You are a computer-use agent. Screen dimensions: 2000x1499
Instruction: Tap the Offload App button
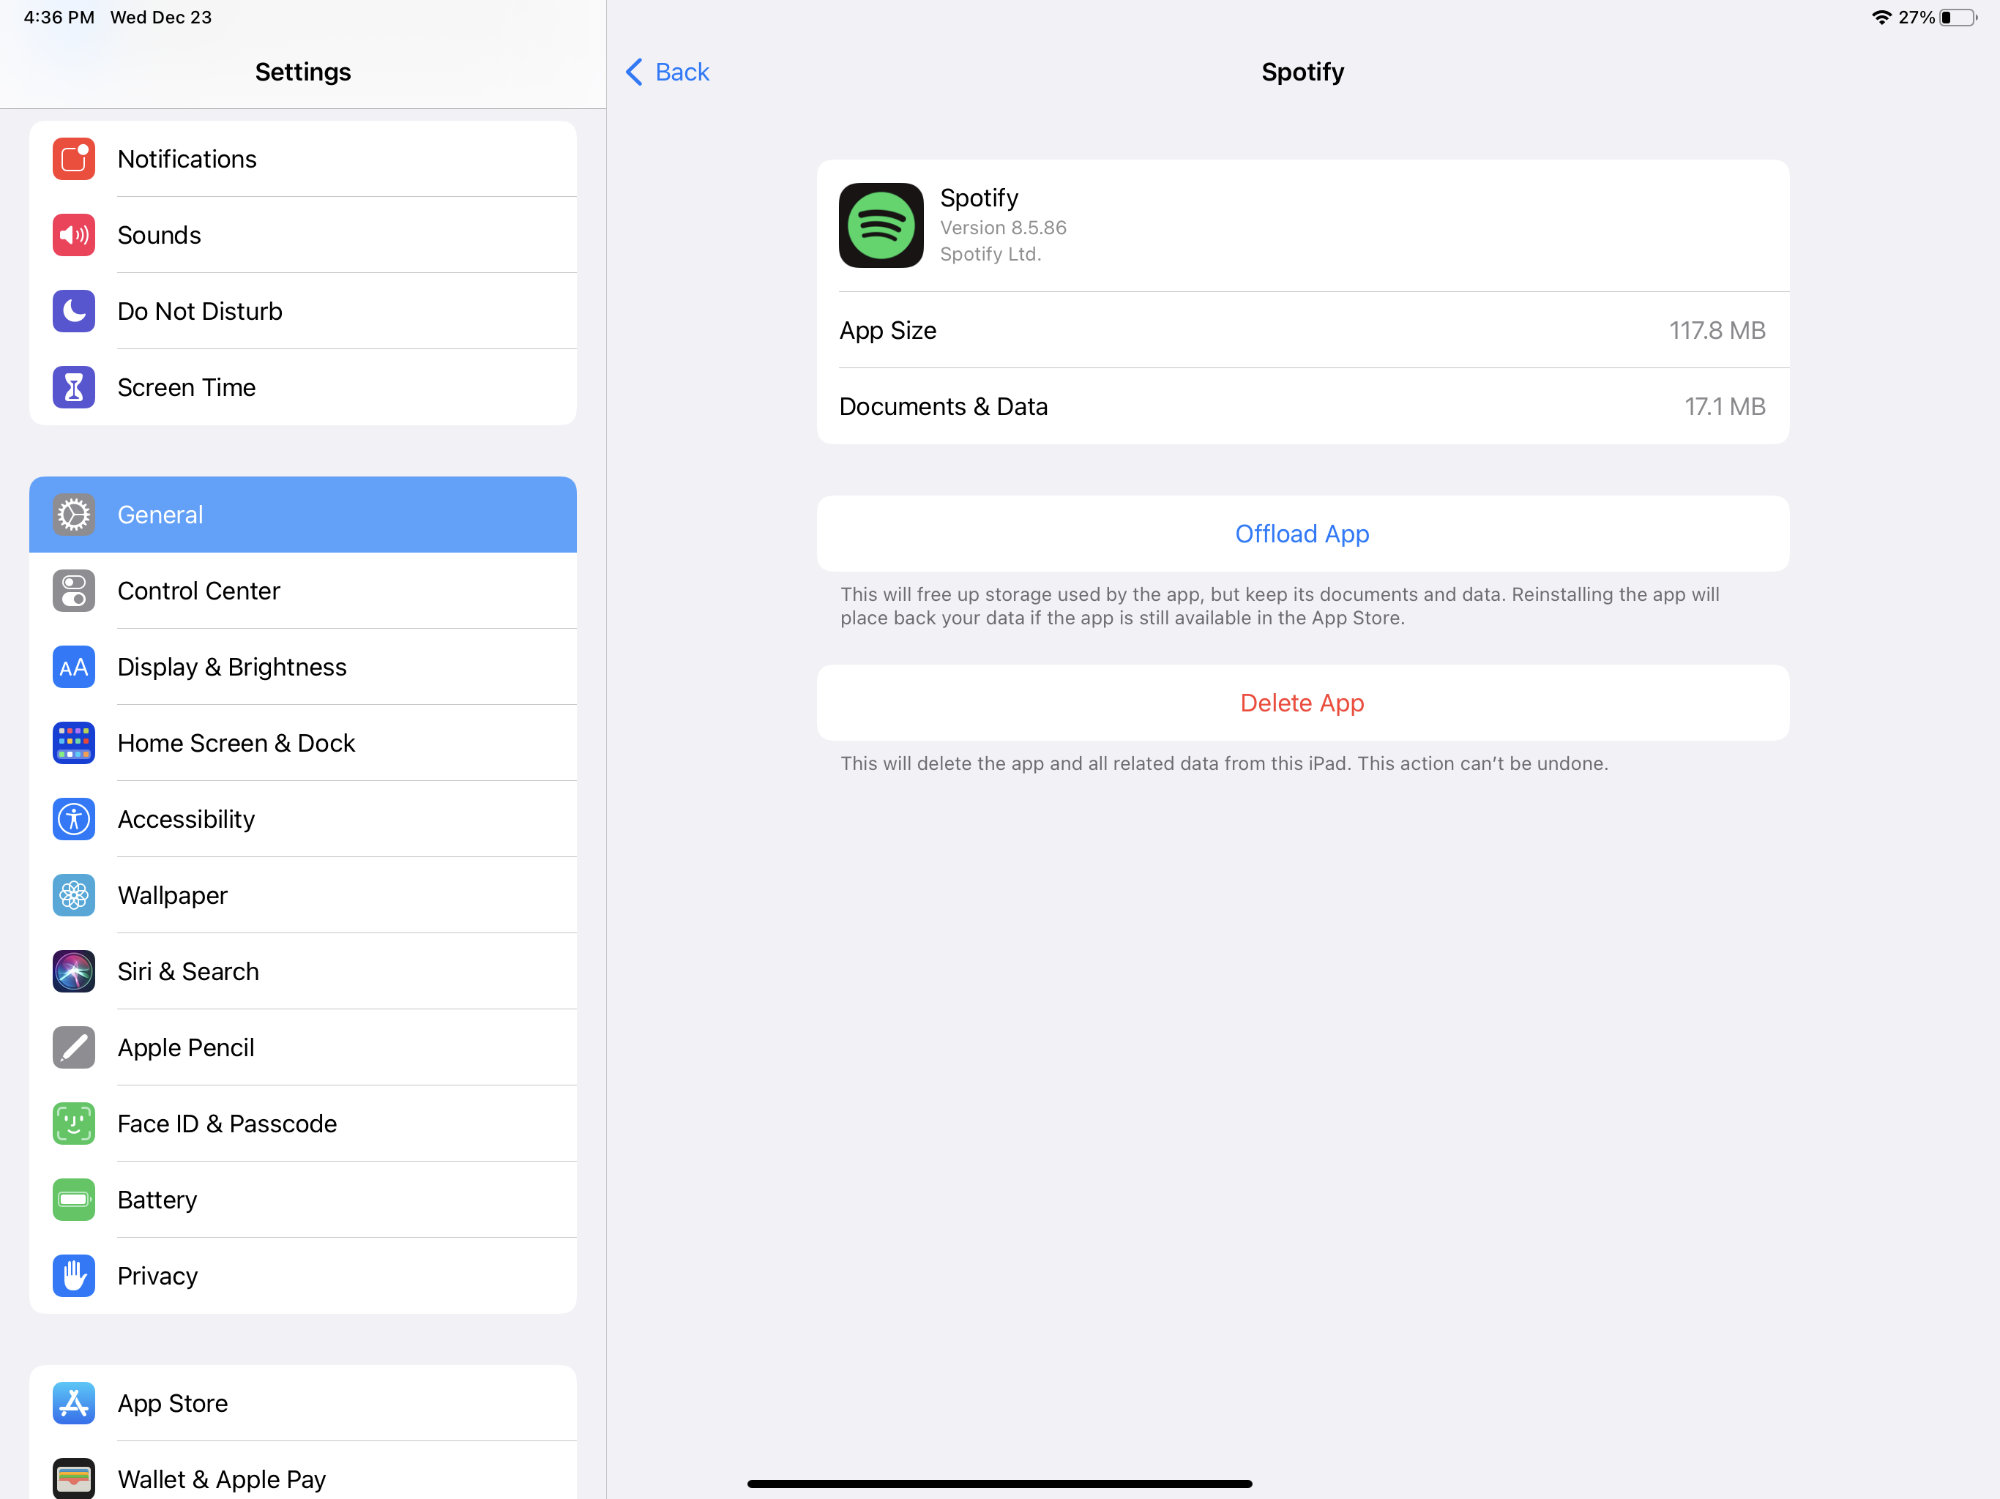click(x=1302, y=534)
